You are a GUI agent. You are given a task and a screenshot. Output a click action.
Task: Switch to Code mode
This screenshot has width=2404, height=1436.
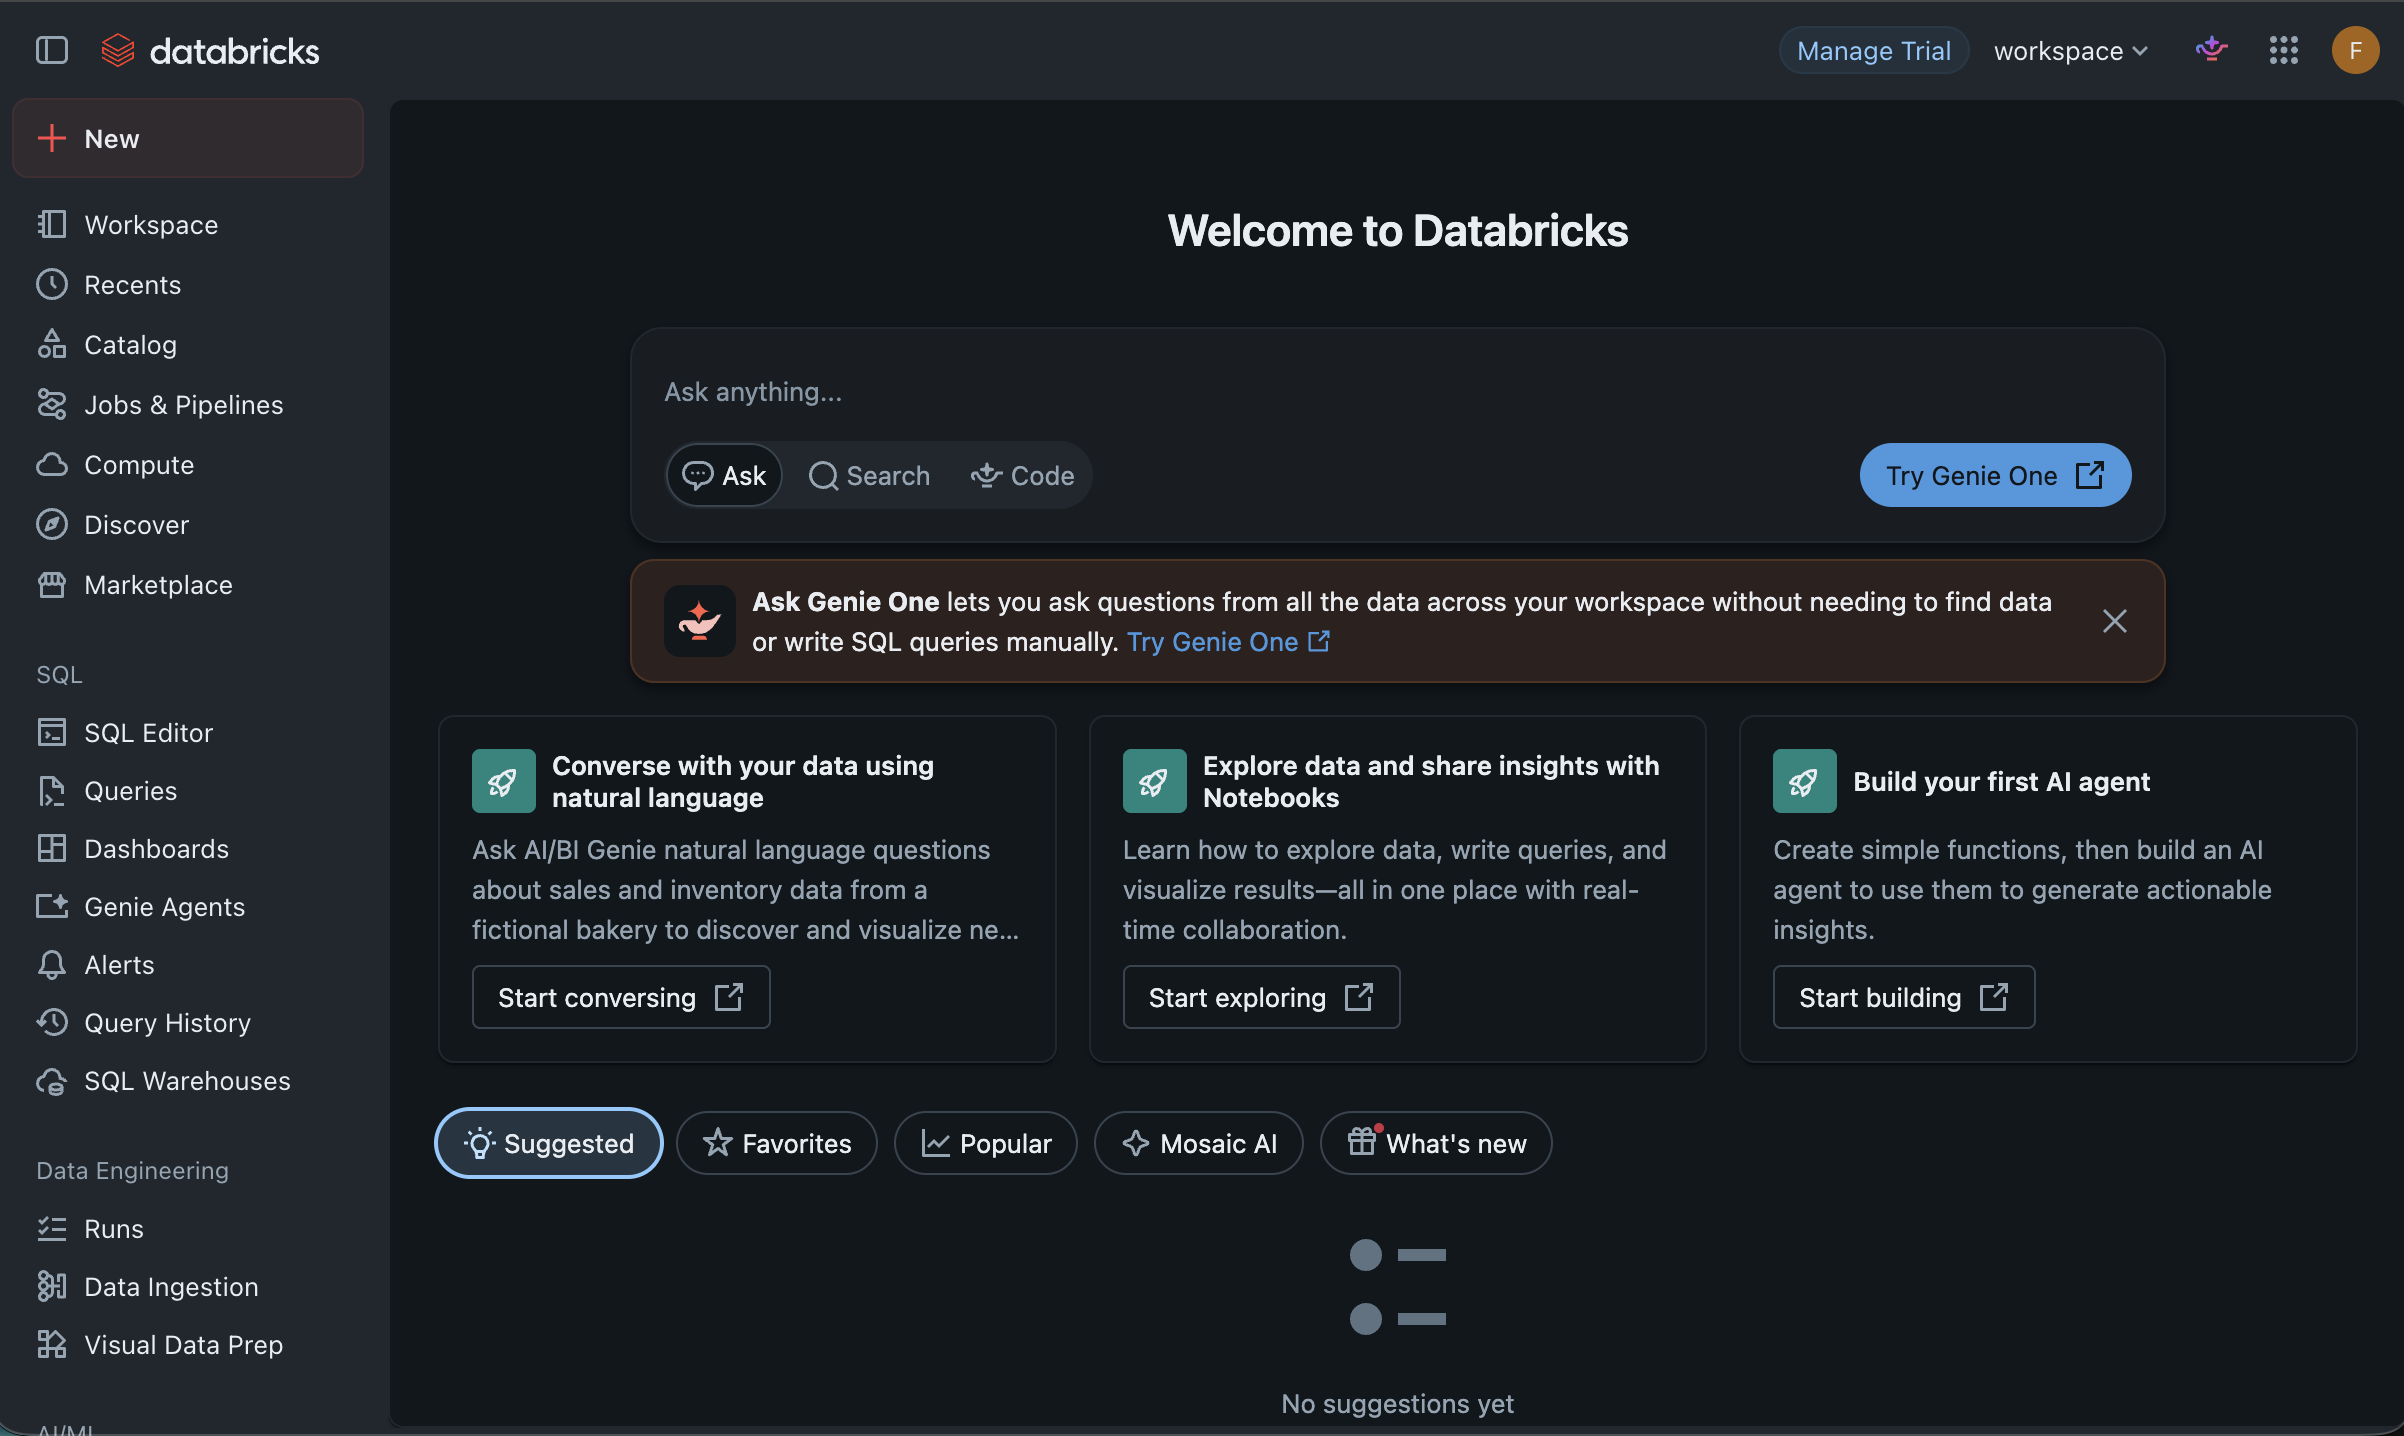(x=1022, y=475)
